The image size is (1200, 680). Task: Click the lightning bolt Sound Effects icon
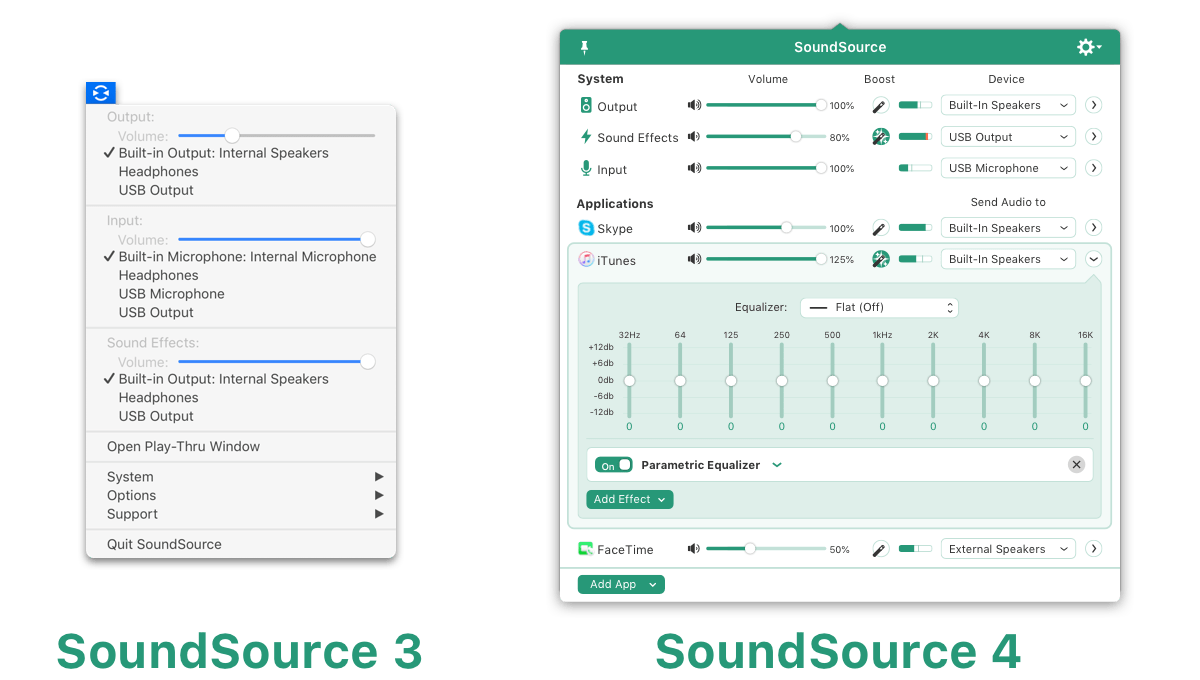pyautogui.click(x=585, y=137)
